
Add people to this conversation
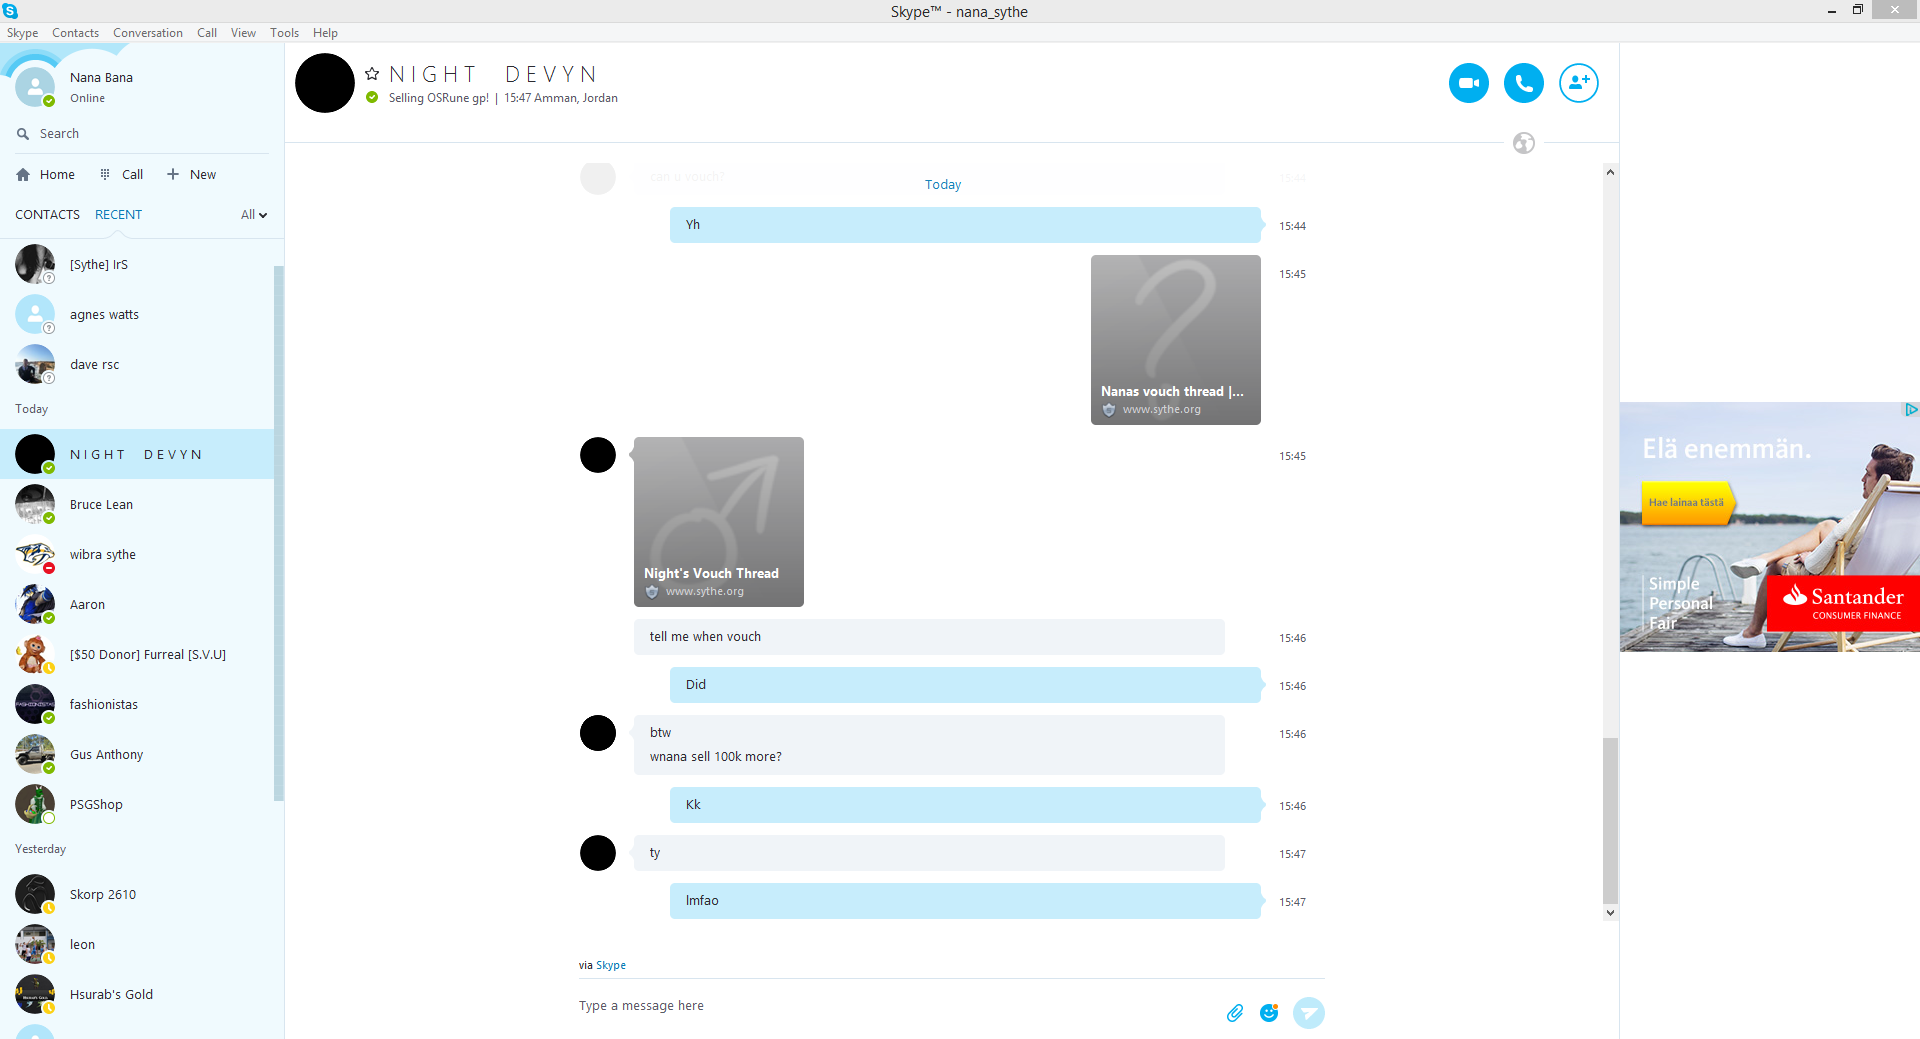click(1578, 83)
